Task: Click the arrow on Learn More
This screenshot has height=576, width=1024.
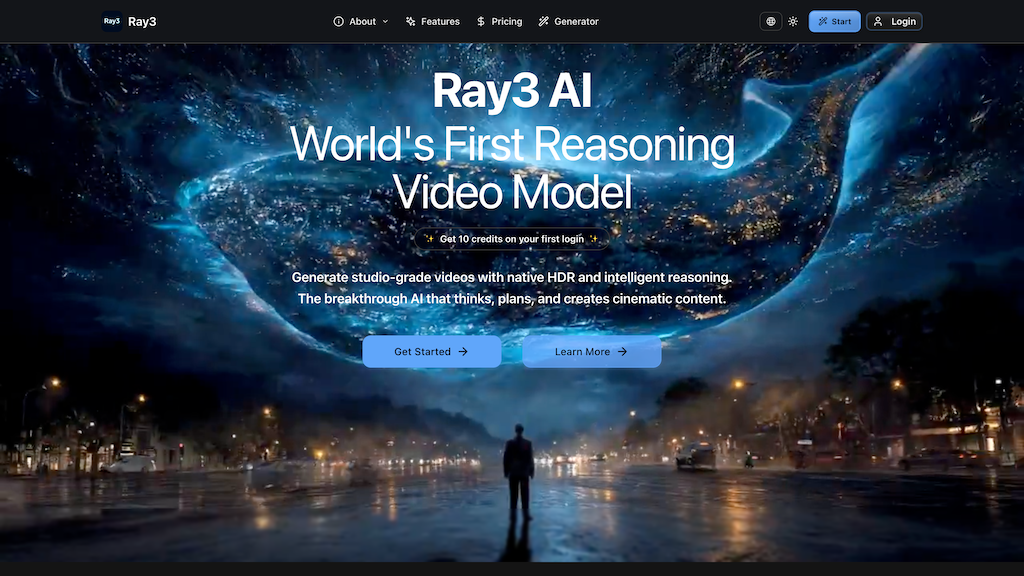Action: pos(622,352)
